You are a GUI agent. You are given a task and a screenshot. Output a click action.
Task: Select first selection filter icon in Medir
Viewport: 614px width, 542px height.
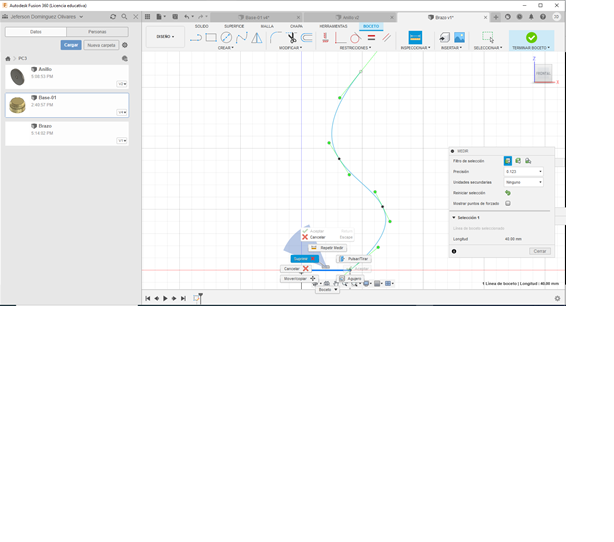coord(508,161)
